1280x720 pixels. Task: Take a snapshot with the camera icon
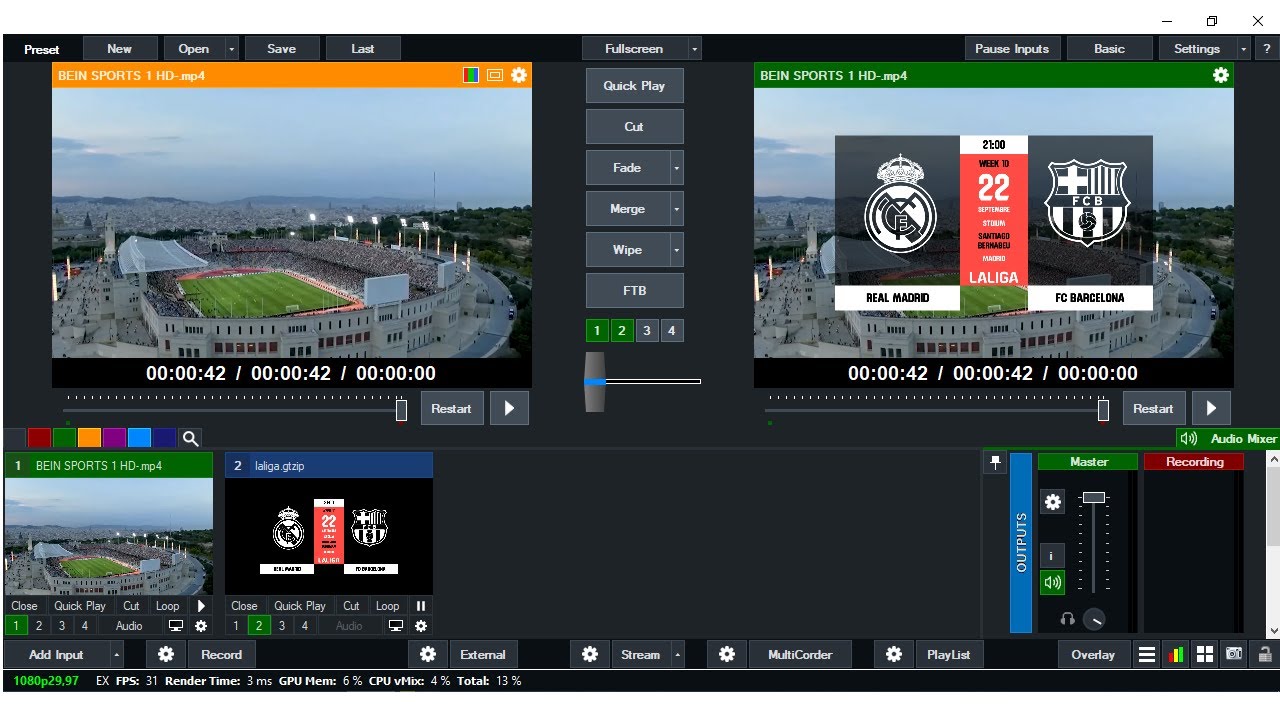coord(1235,655)
